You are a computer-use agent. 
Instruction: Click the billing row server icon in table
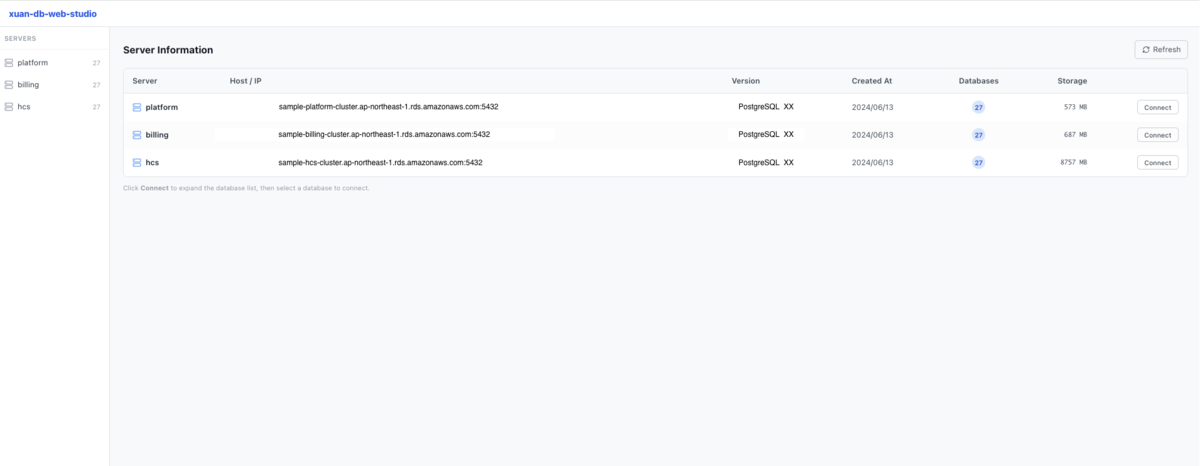pyautogui.click(x=137, y=135)
